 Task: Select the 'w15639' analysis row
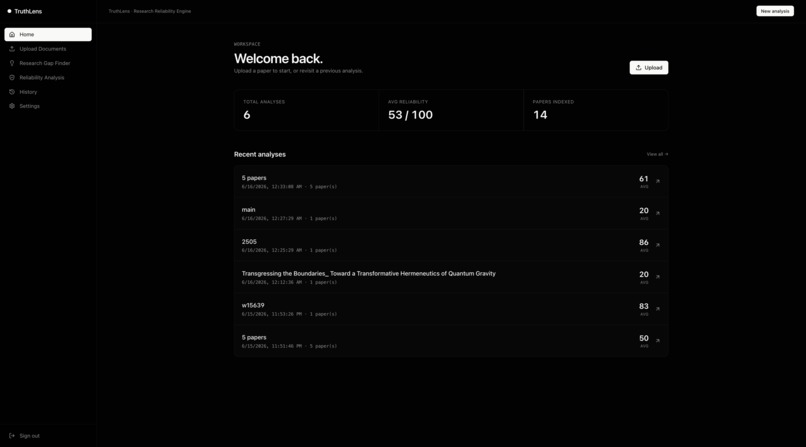click(x=451, y=309)
